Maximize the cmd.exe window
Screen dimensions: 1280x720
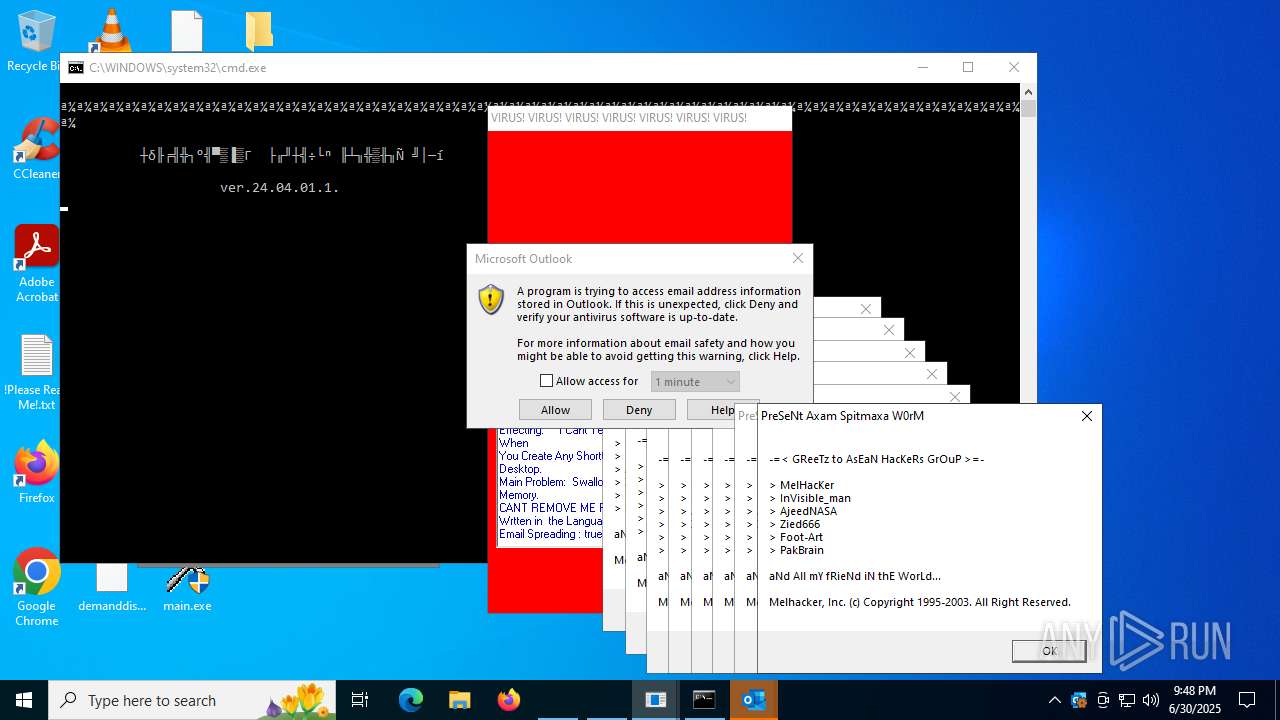(x=968, y=67)
